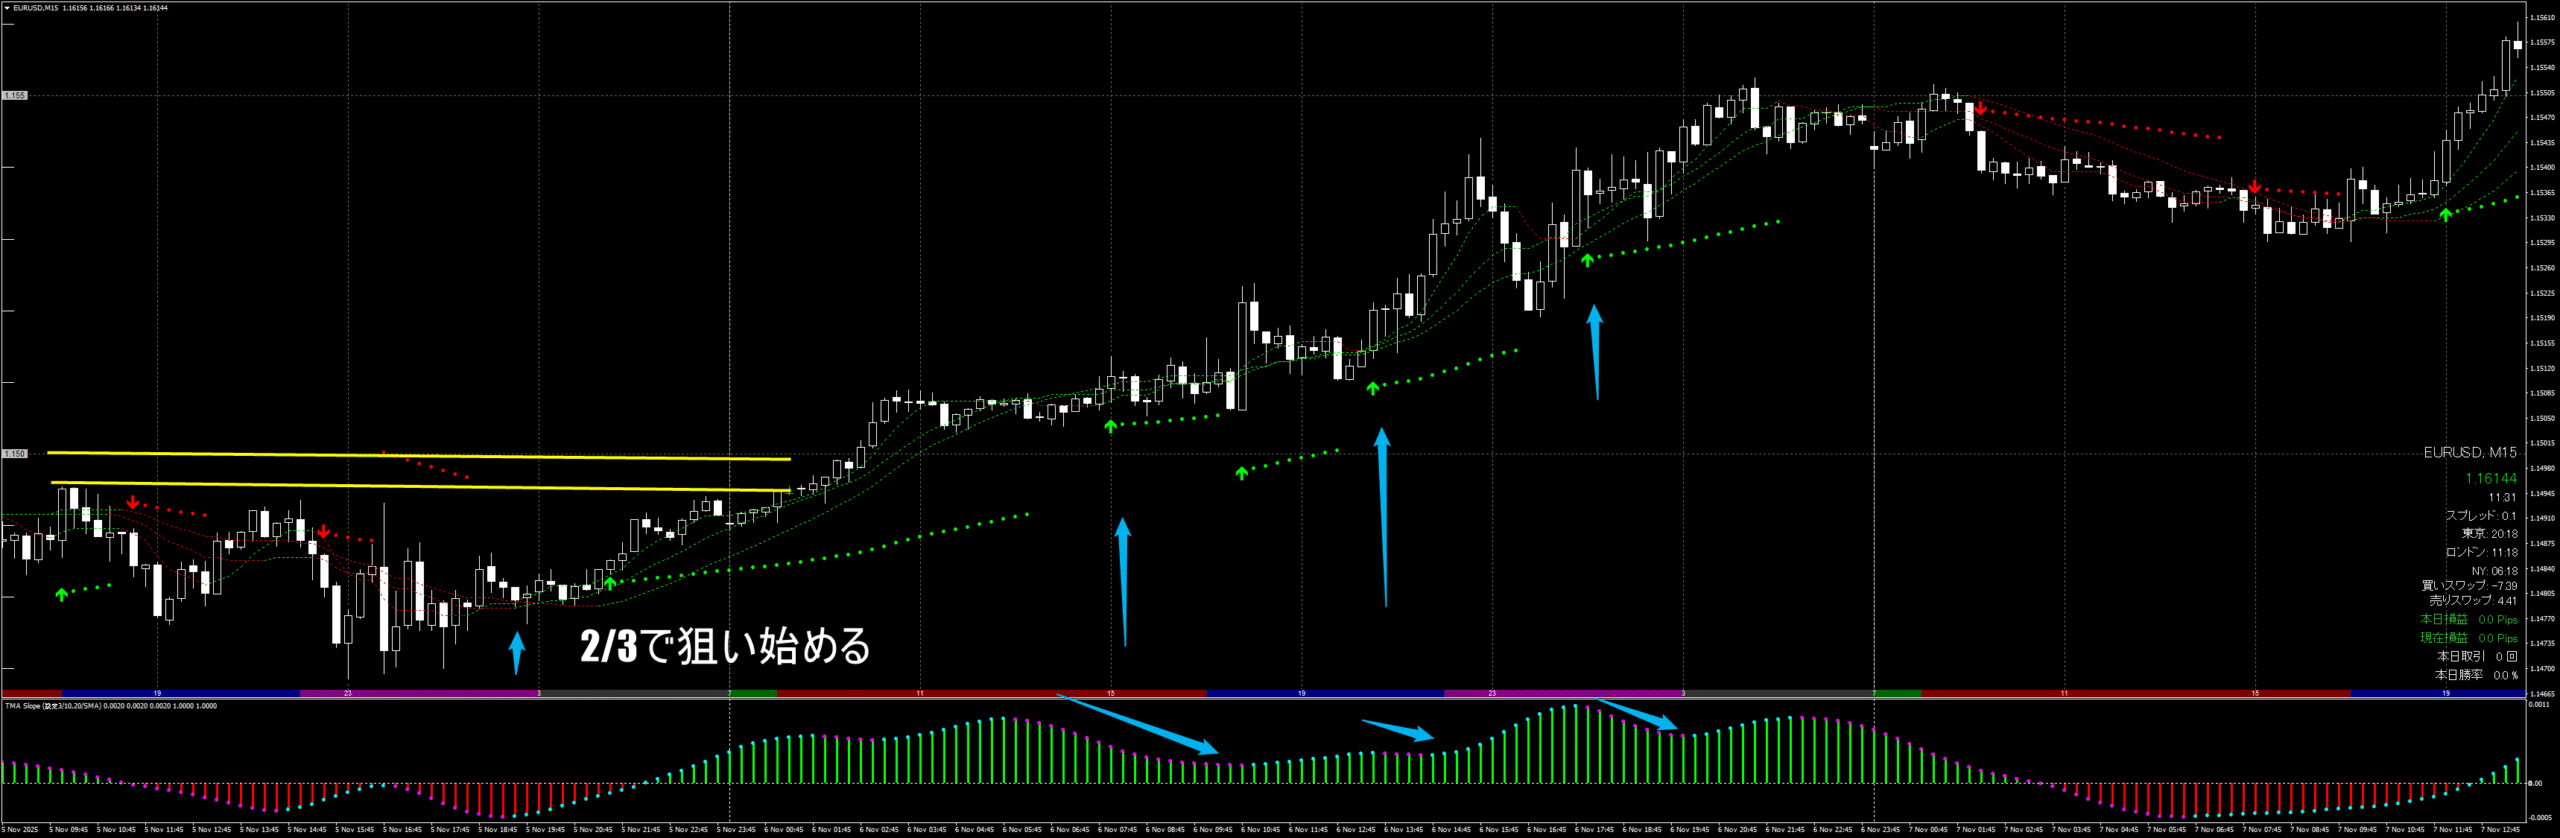This screenshot has height=838, width=2560.
Task: Click the red sell arrow at the chart peak
Action: pyautogui.click(x=1980, y=108)
